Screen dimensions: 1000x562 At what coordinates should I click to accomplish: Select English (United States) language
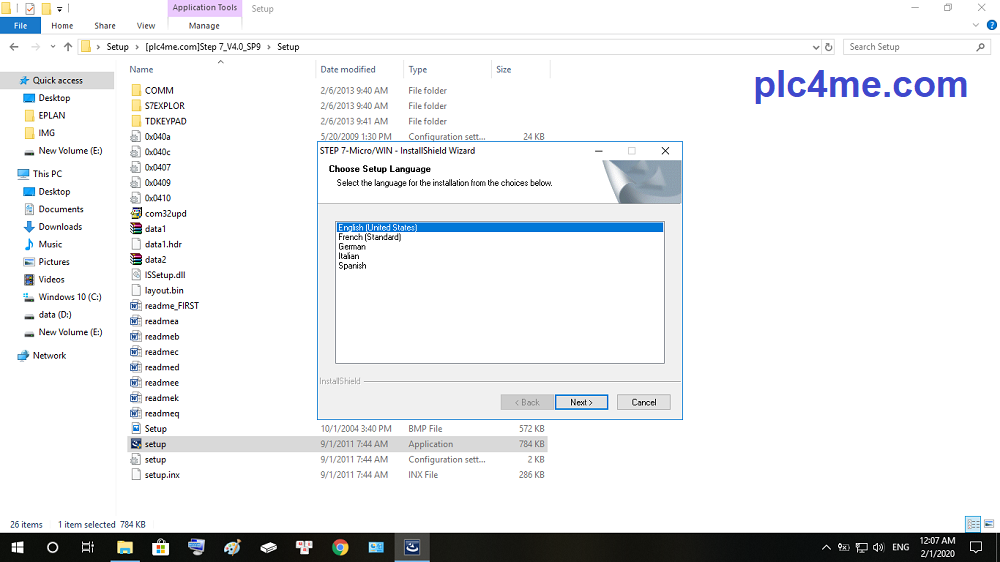(500, 228)
